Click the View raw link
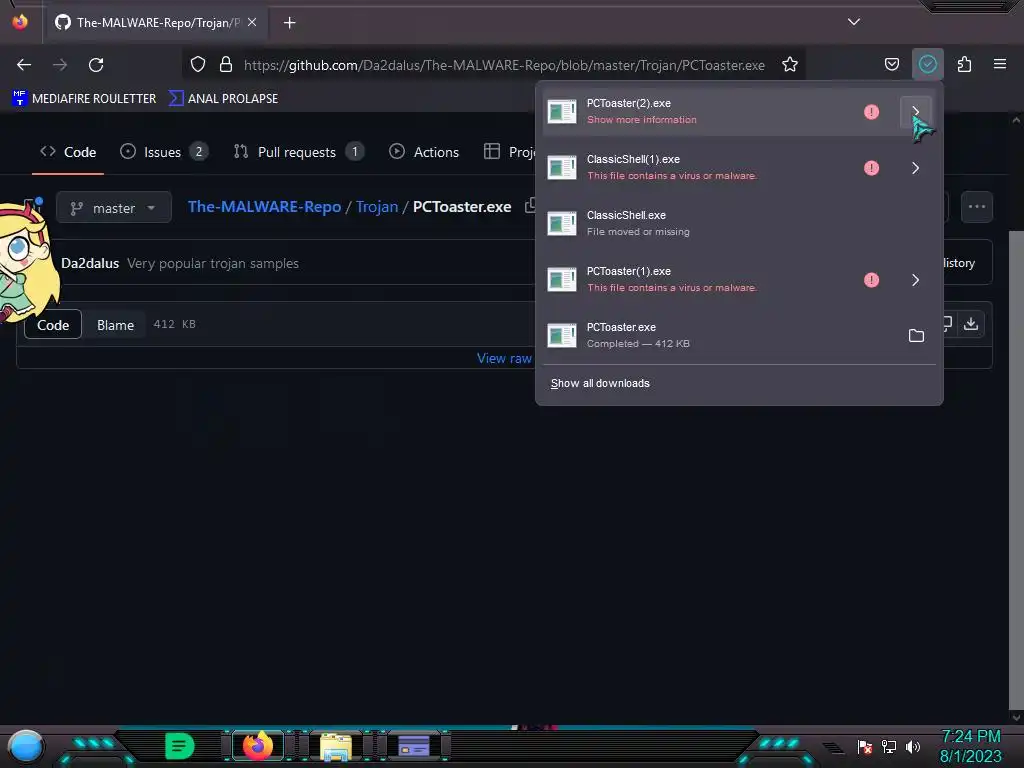The image size is (1024, 768). [x=504, y=358]
